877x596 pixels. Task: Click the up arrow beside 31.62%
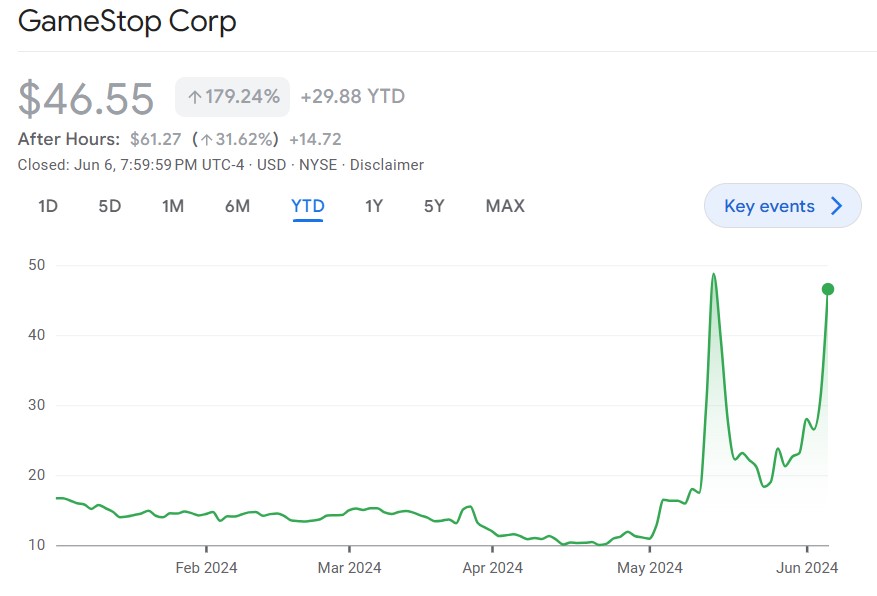point(207,139)
